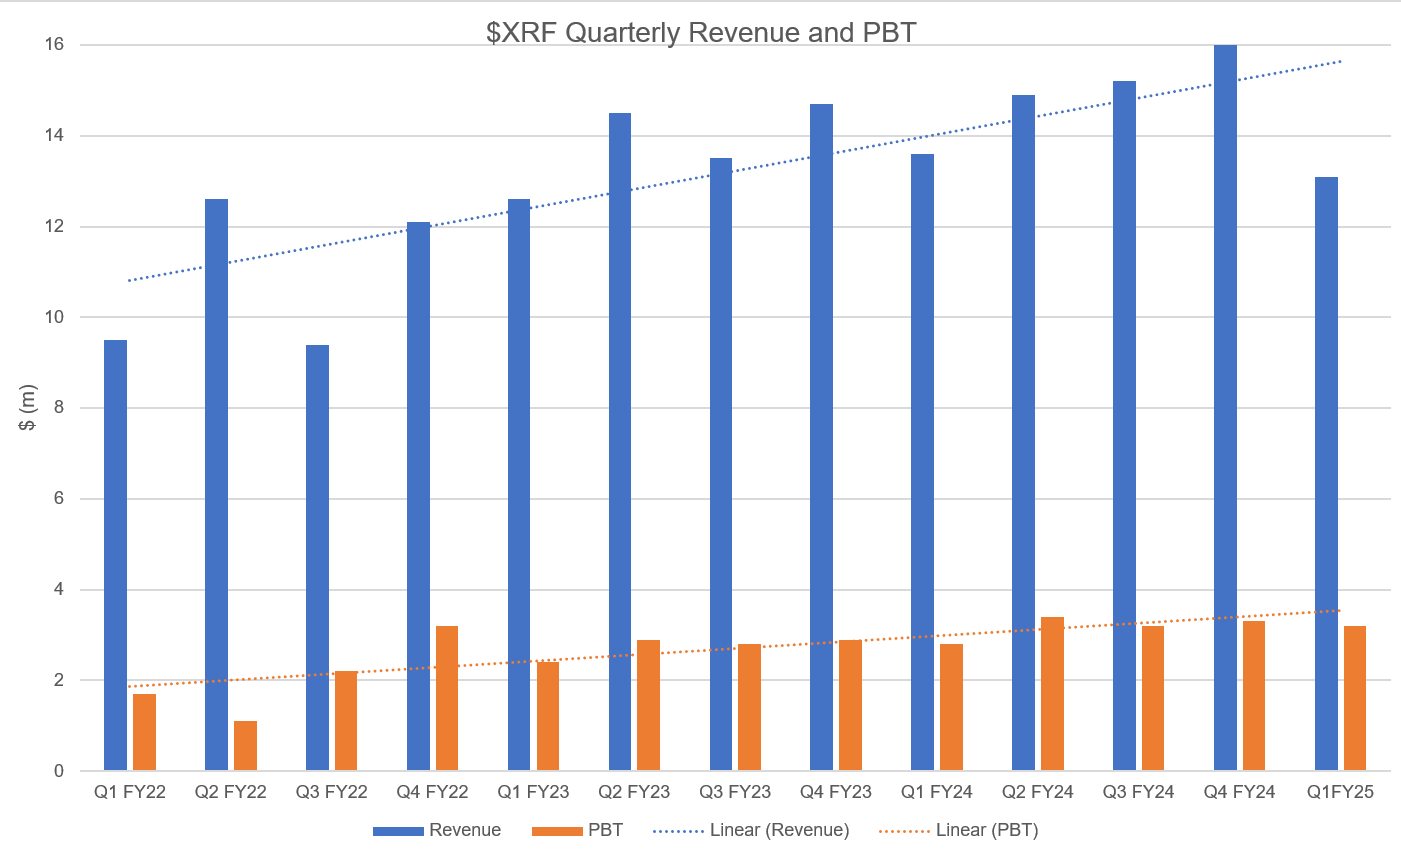Click the y-axis value 0
The image size is (1401, 856).
pos(59,771)
